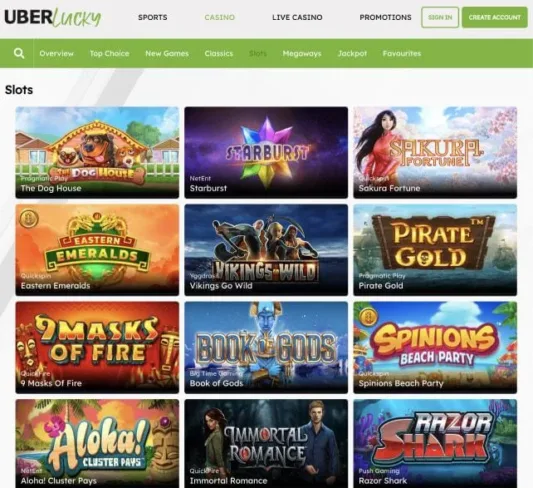The image size is (533, 488).
Task: Click the Create Account button
Action: (495, 17)
